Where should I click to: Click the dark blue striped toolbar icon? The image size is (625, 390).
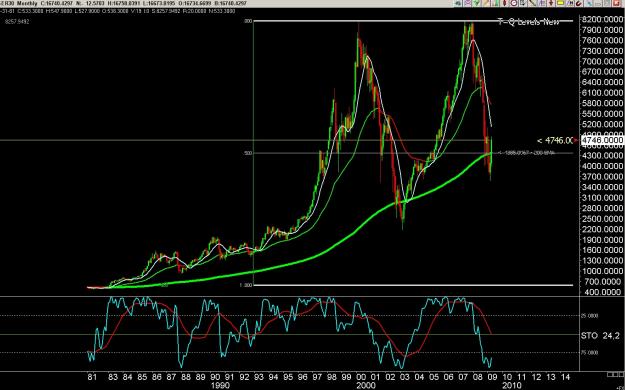pos(570,3)
